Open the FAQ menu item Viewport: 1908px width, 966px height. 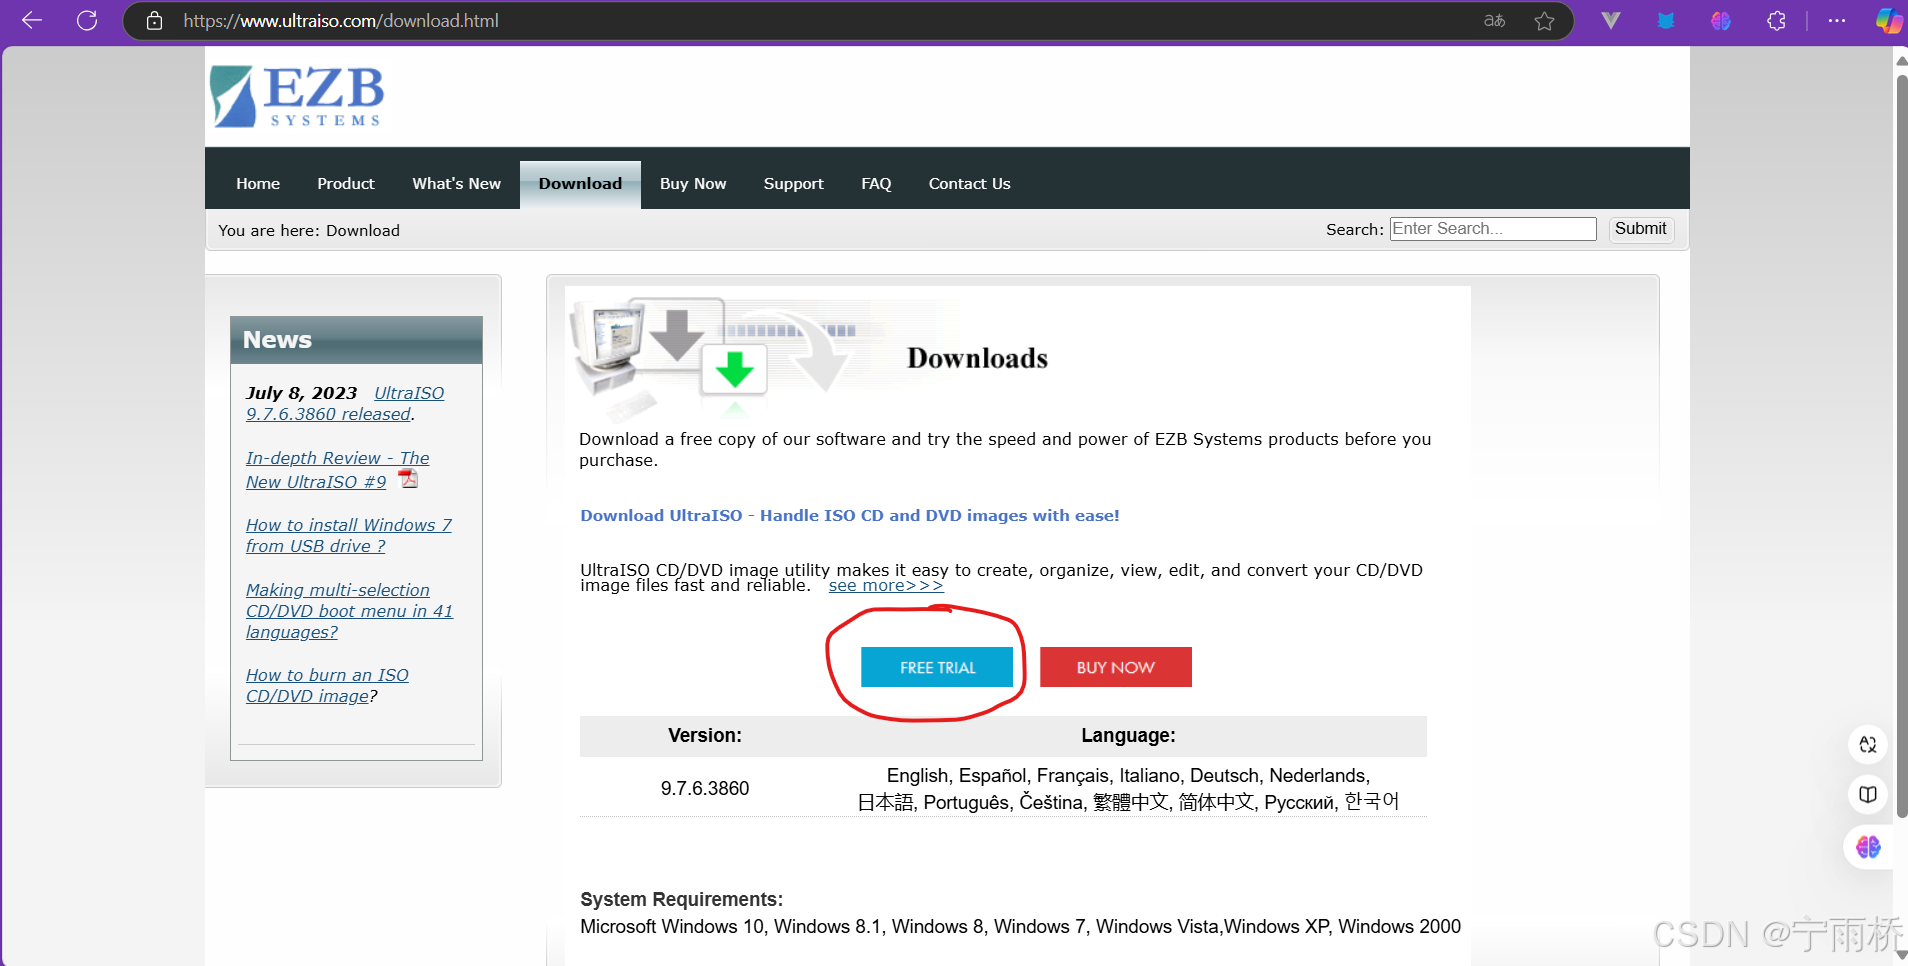876,184
